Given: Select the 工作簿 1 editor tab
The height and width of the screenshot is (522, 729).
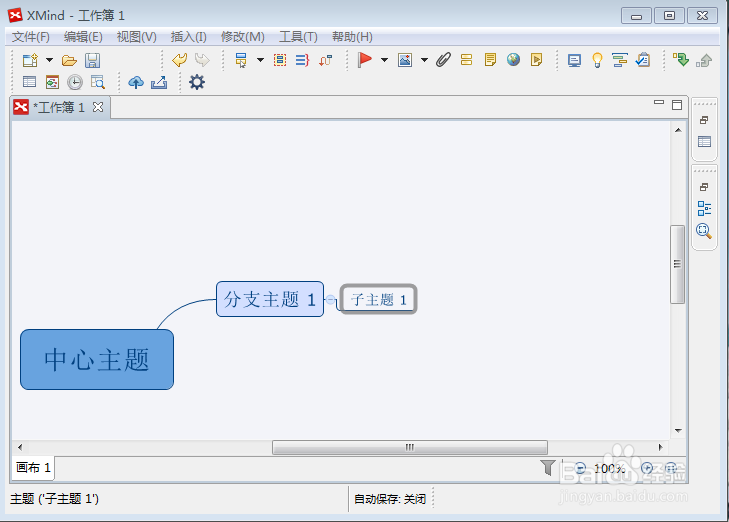Looking at the screenshot, I should point(59,107).
